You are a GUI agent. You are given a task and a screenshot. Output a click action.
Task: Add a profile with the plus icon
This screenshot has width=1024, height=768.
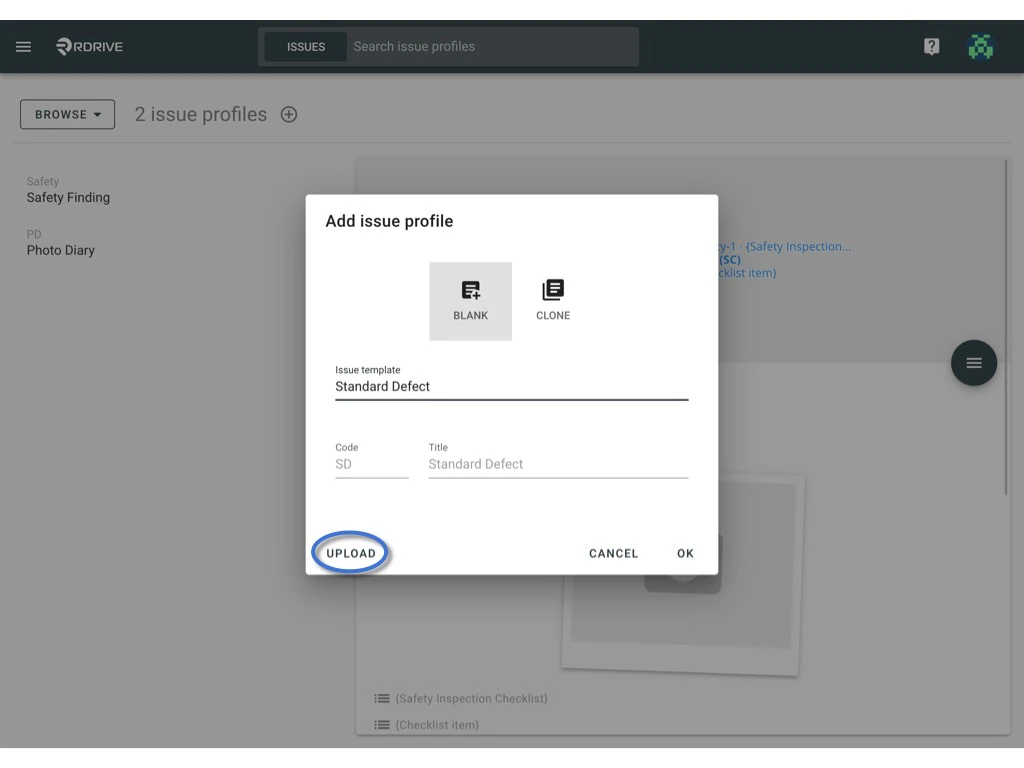pyautogui.click(x=288, y=114)
